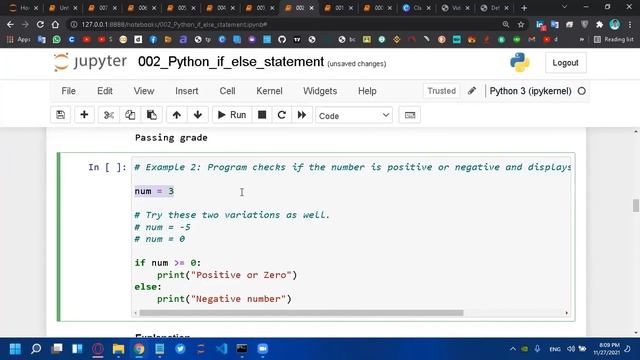
Task: Rename notebook title 002_Python_if_else_statement
Action: pyautogui.click(x=231, y=62)
